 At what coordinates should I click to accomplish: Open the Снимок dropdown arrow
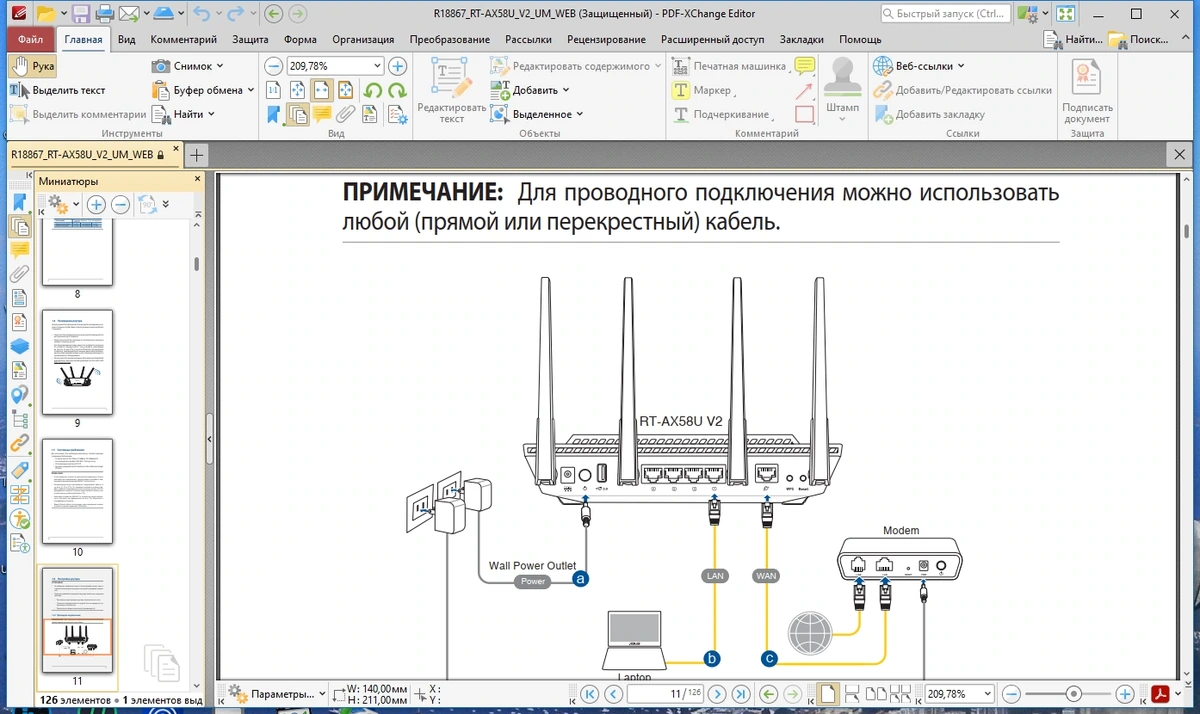tap(220, 66)
